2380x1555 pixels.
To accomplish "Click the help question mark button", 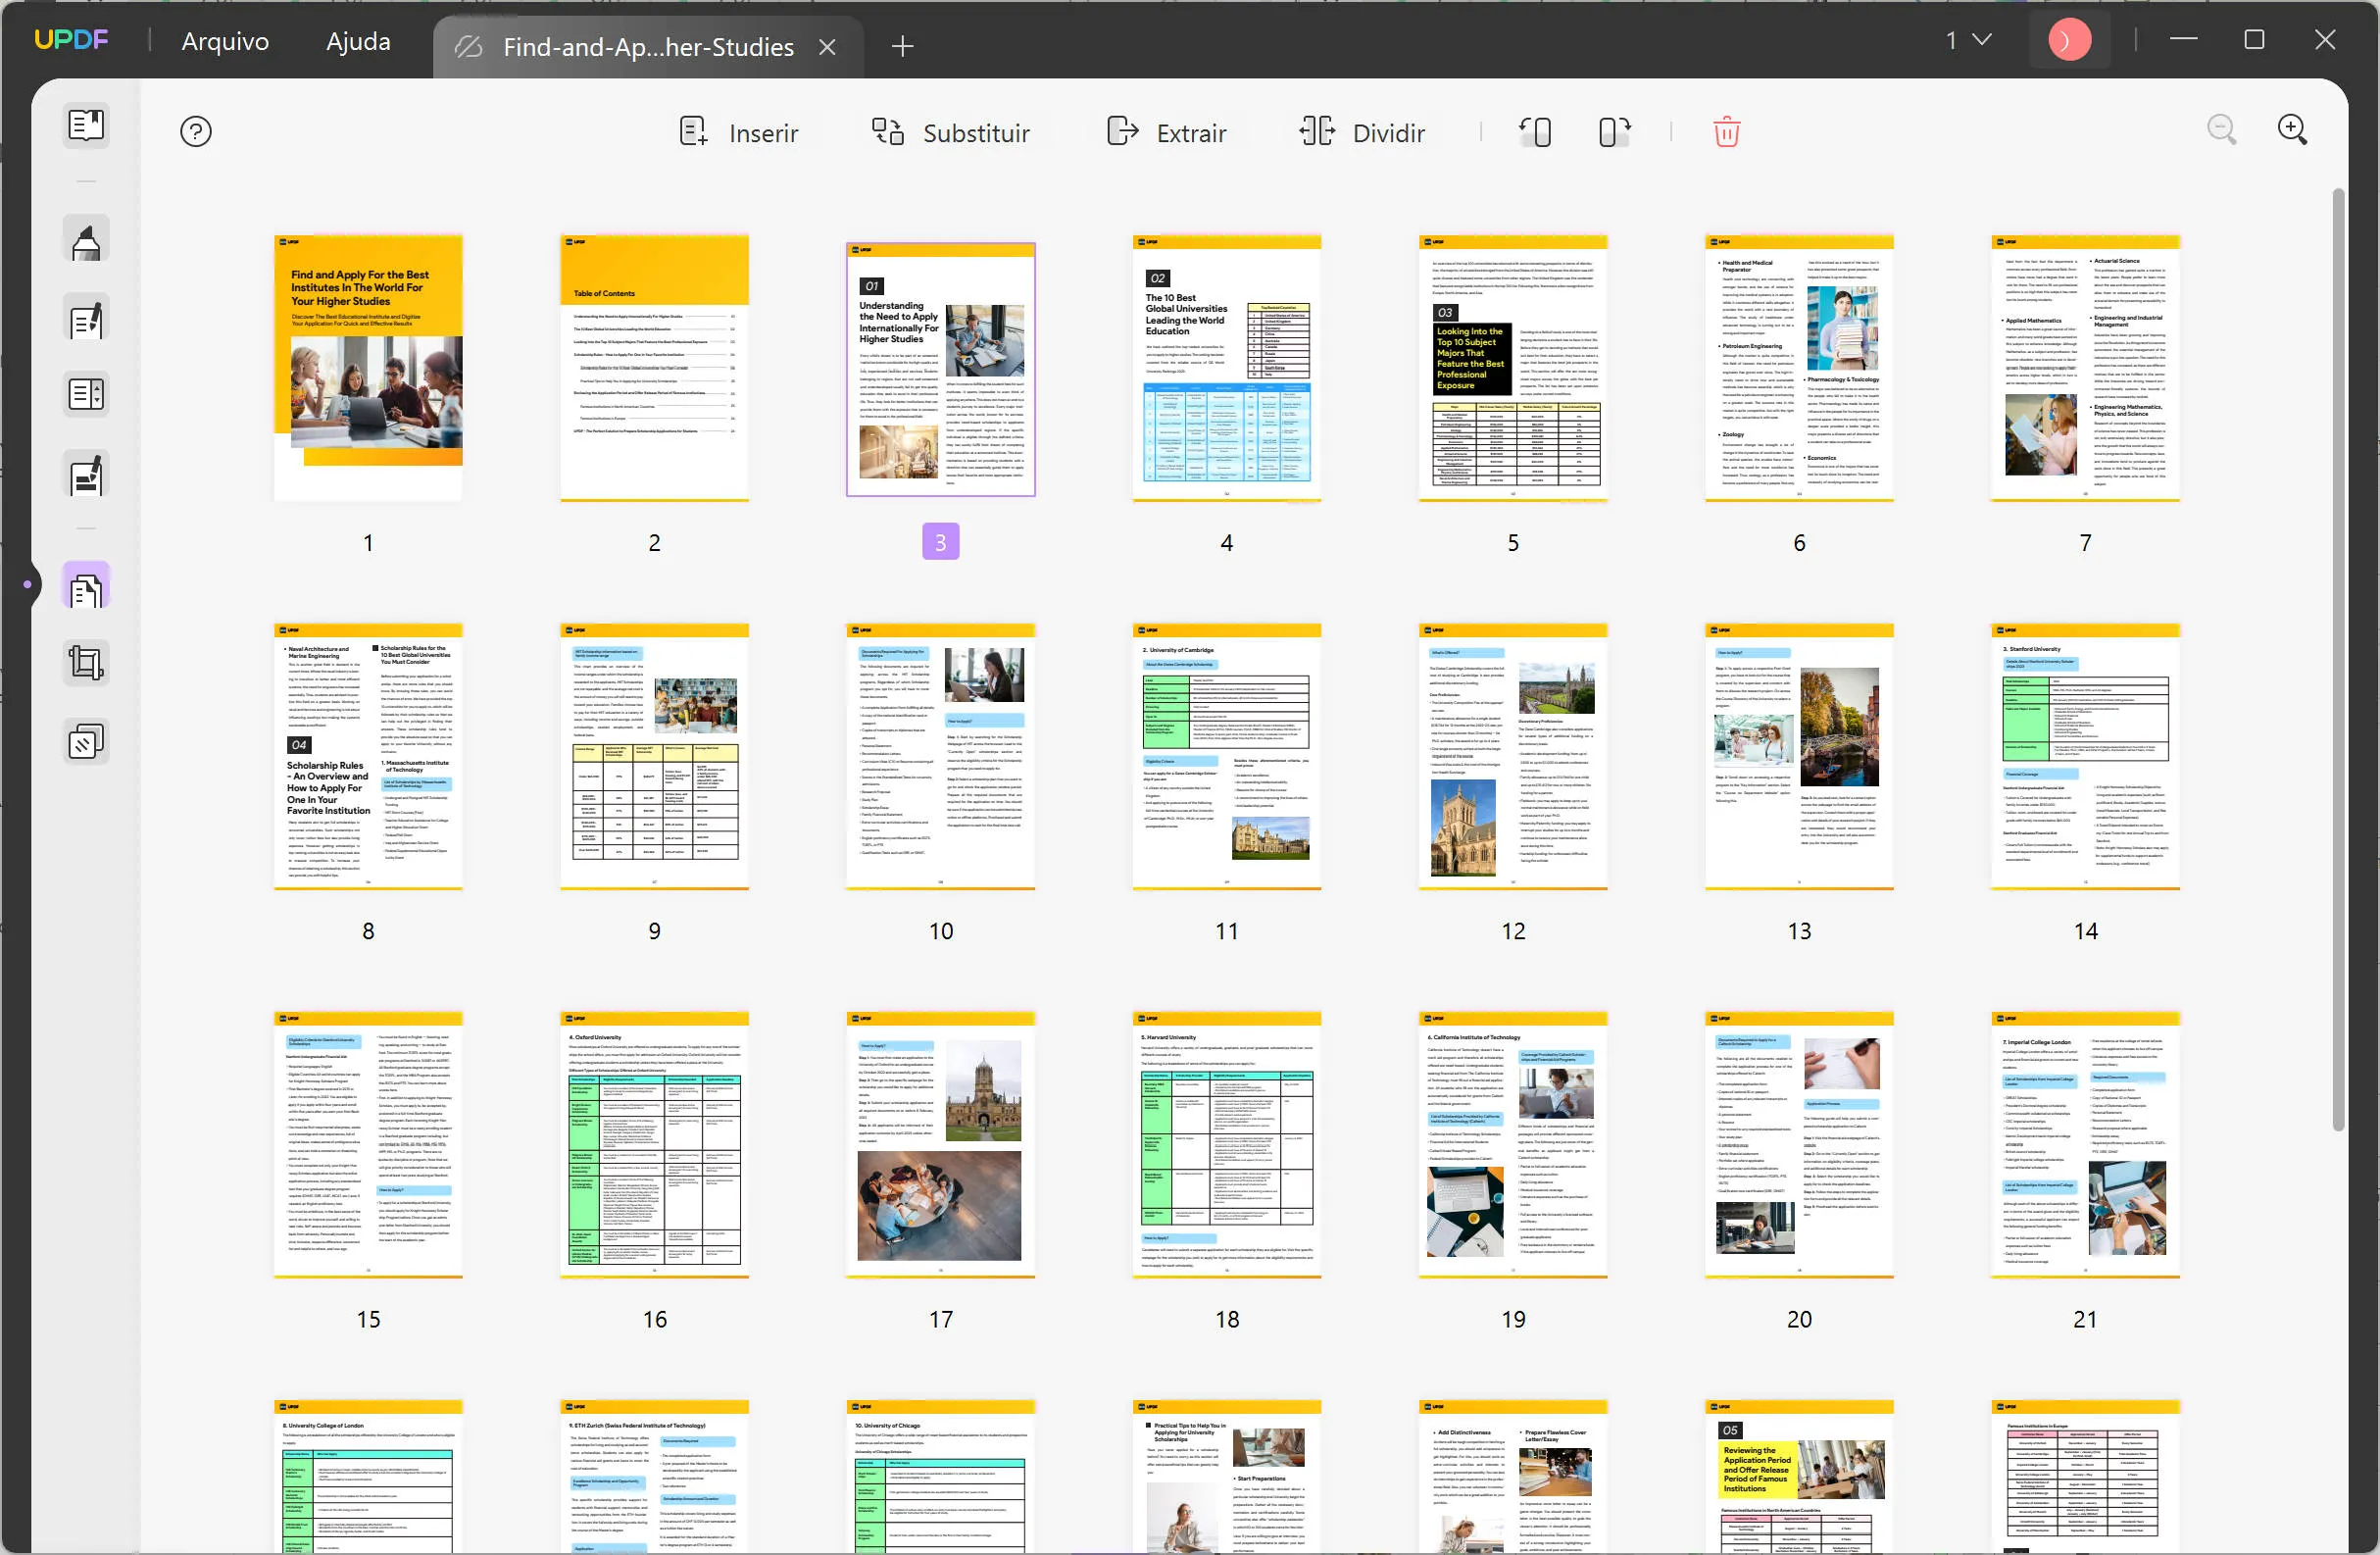I will [x=194, y=130].
